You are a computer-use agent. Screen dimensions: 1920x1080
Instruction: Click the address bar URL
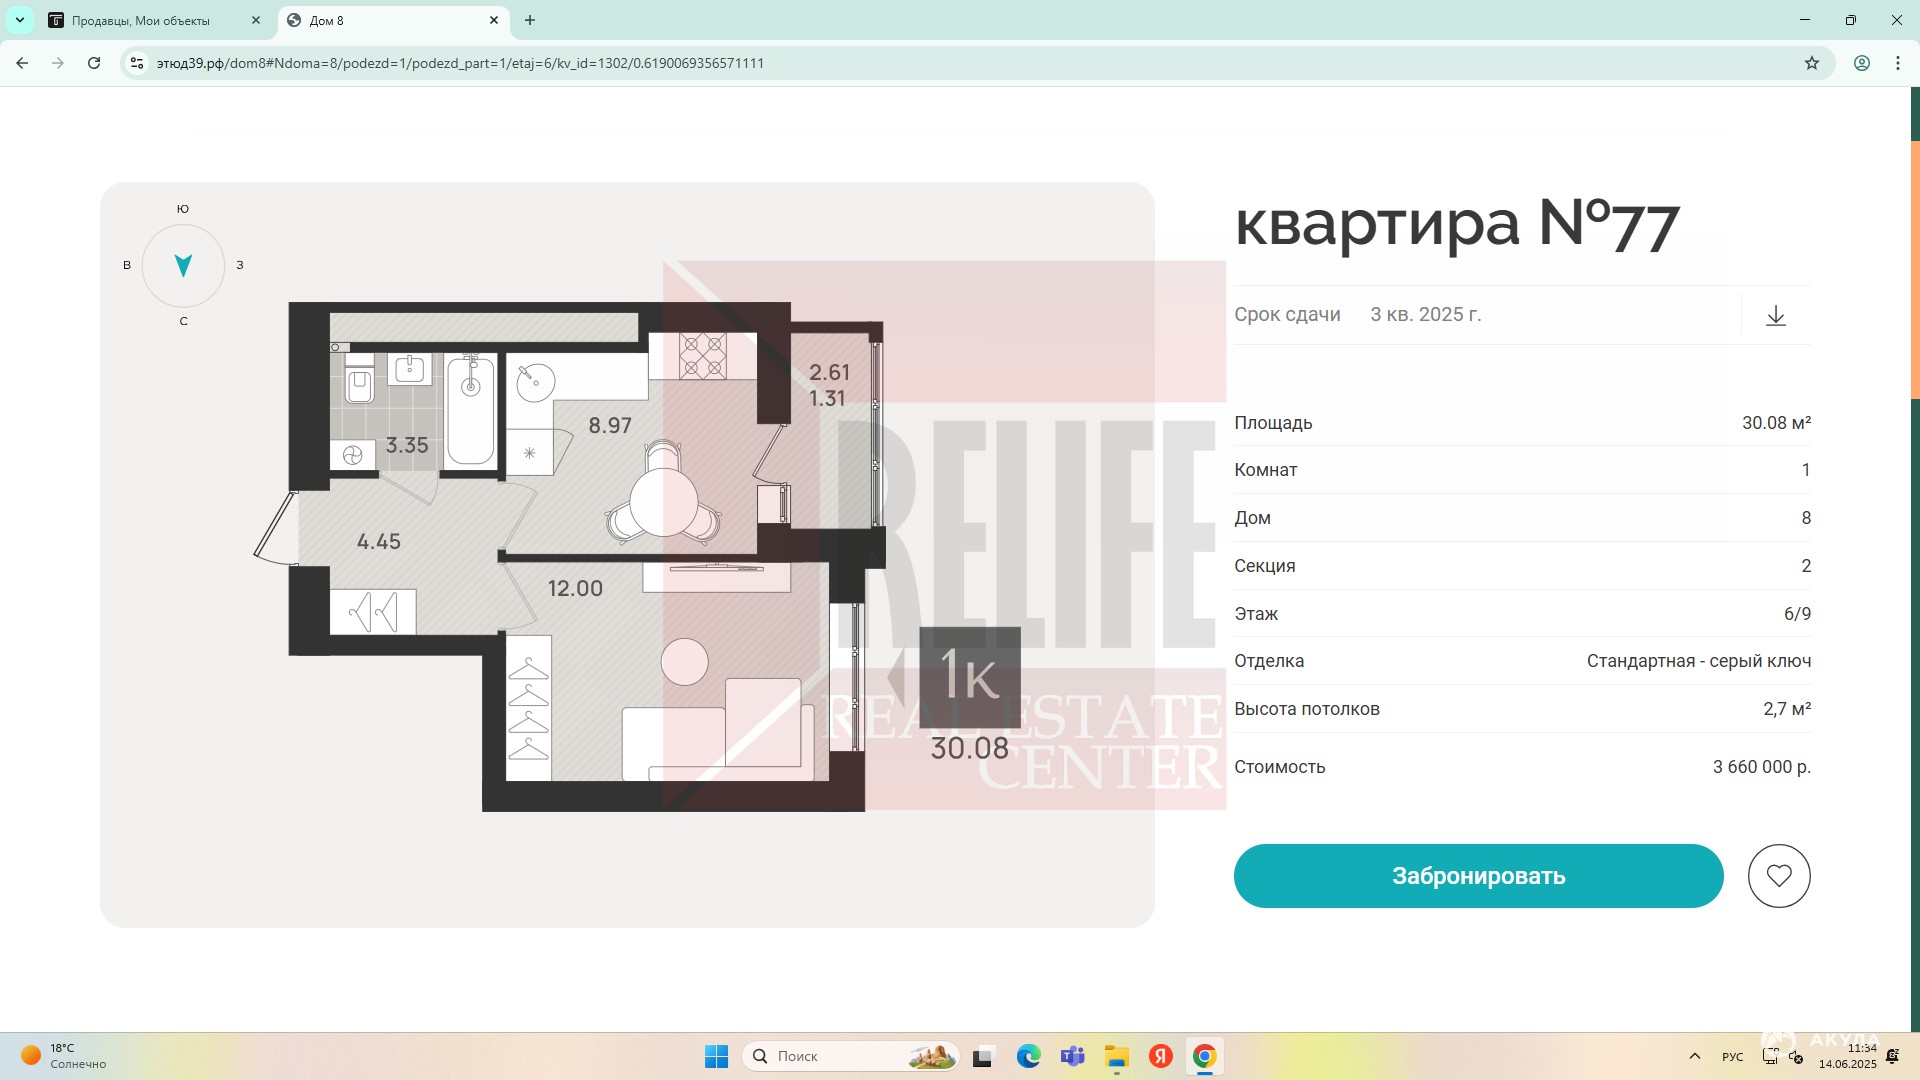click(460, 63)
